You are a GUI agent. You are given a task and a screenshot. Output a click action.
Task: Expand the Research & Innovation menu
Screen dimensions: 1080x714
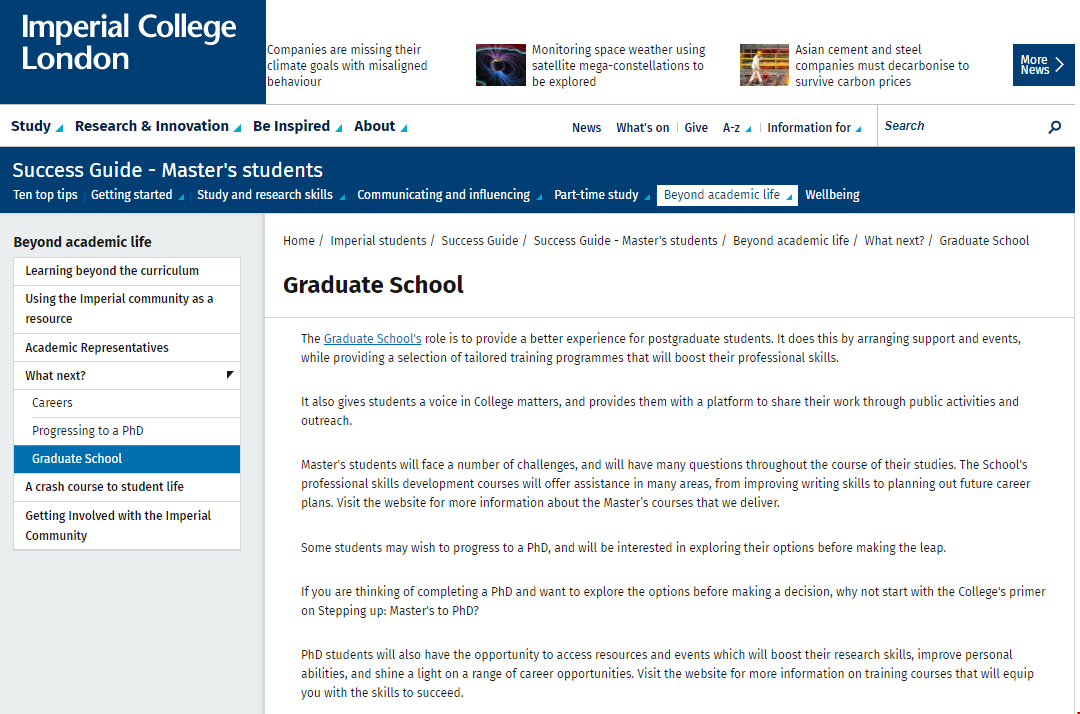157,126
